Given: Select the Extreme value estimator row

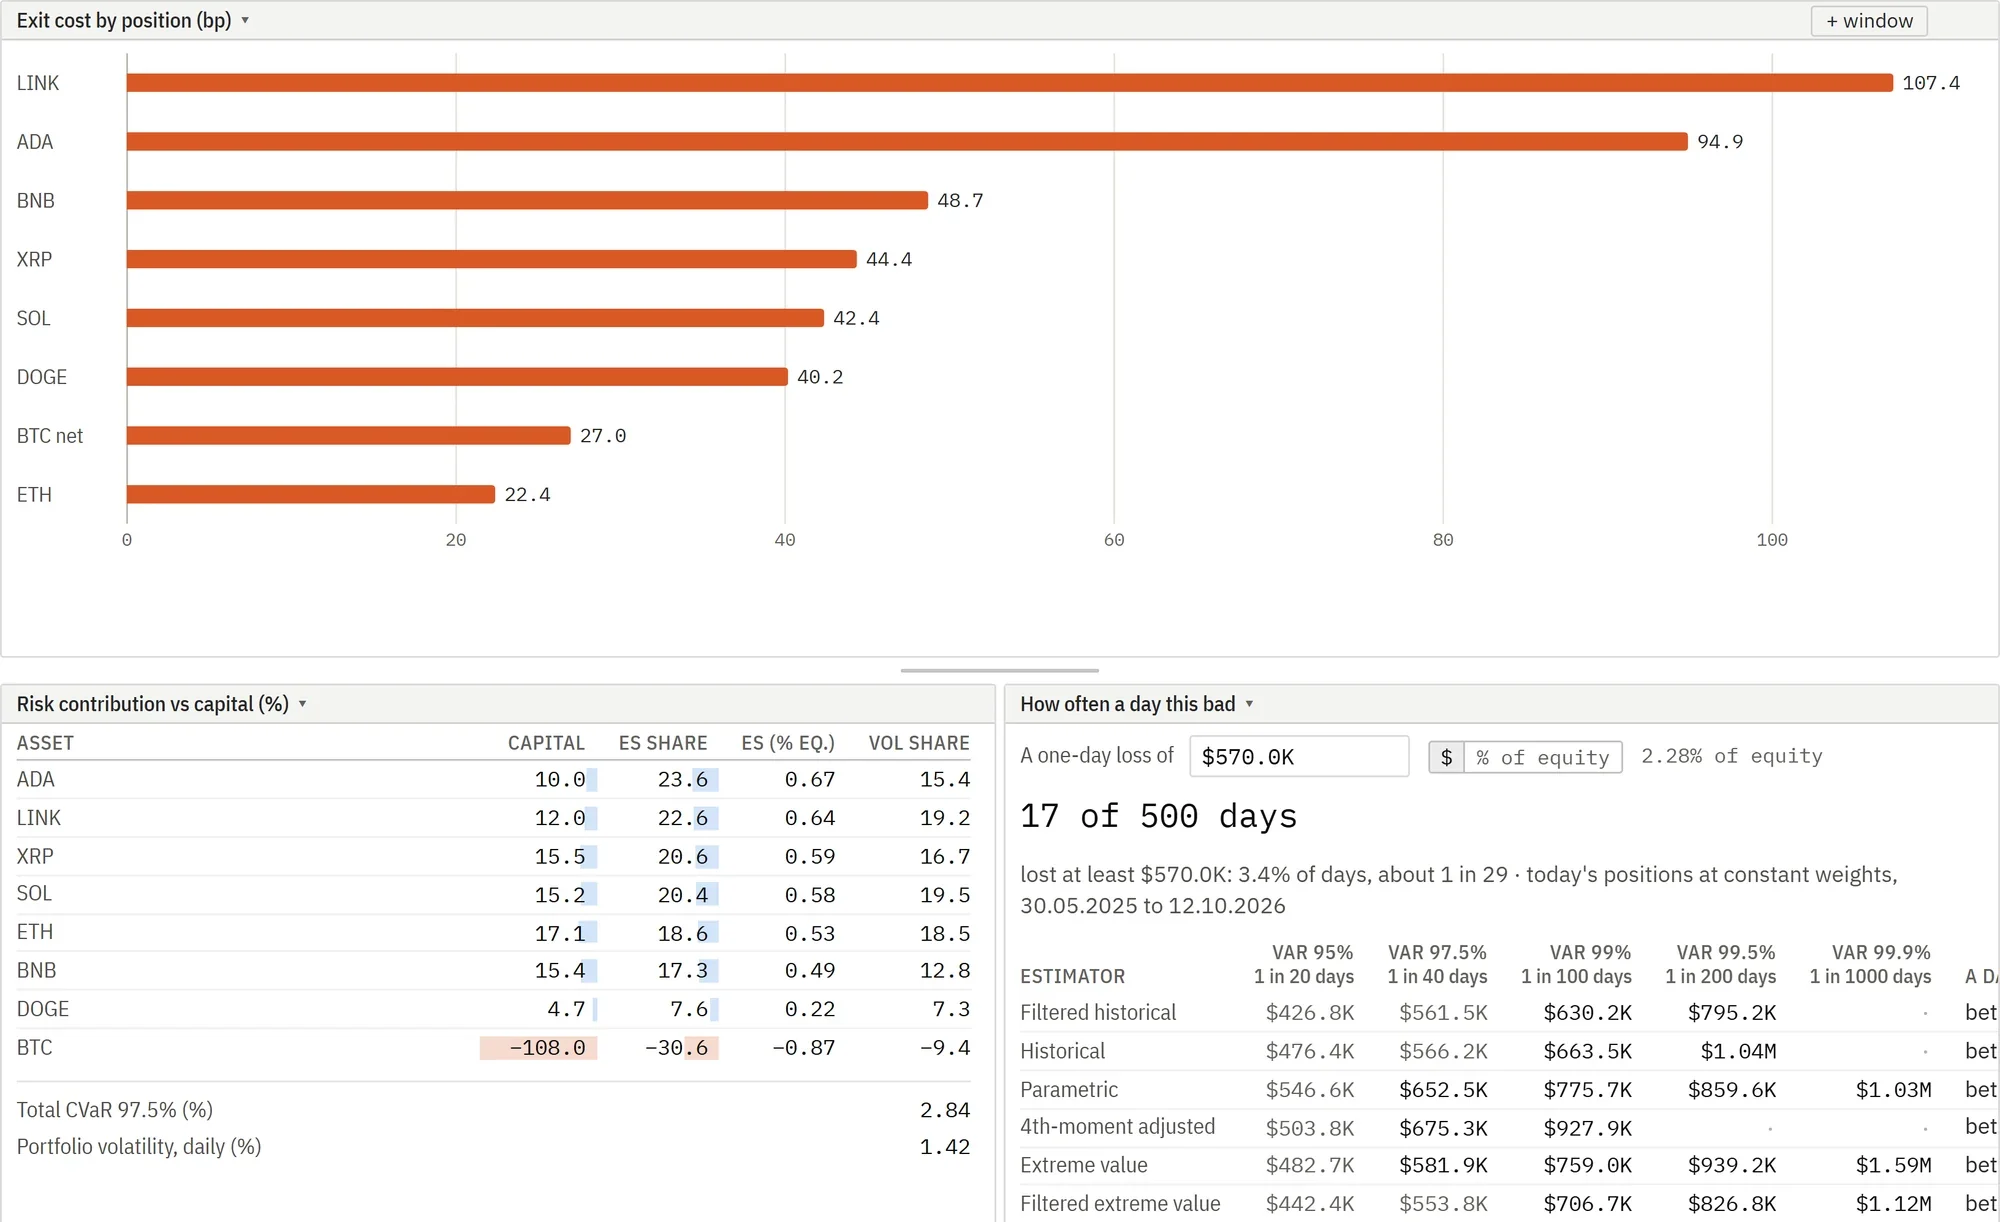Looking at the screenshot, I should [1508, 1166].
